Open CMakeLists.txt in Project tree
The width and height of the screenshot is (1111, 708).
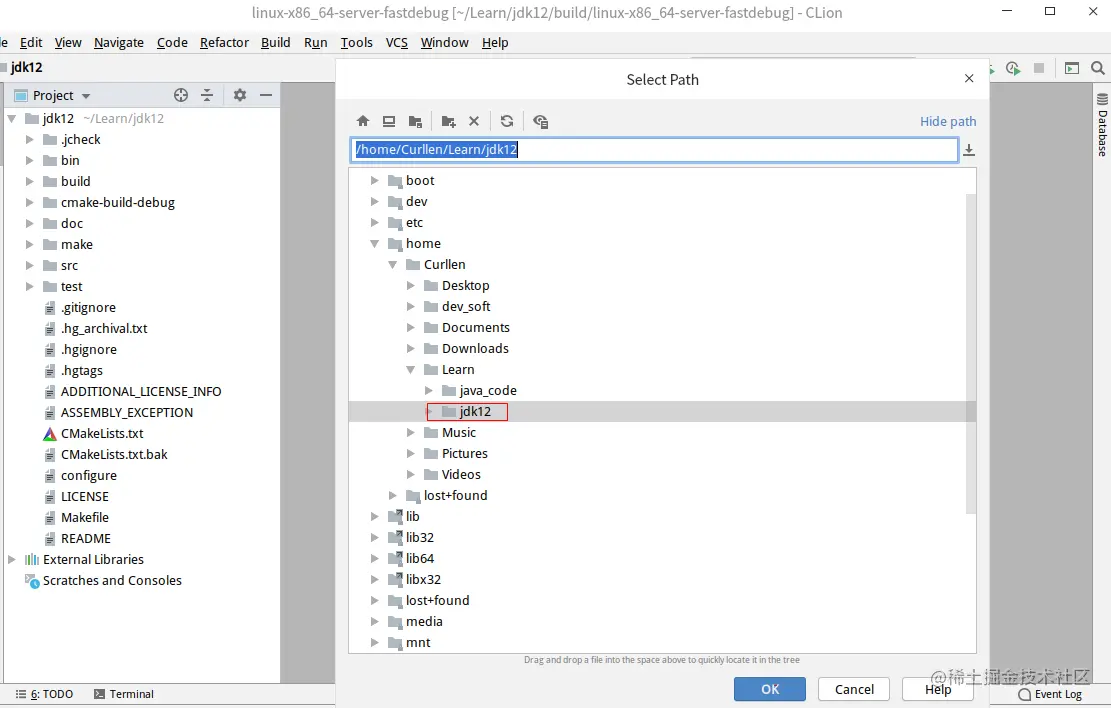(102, 433)
